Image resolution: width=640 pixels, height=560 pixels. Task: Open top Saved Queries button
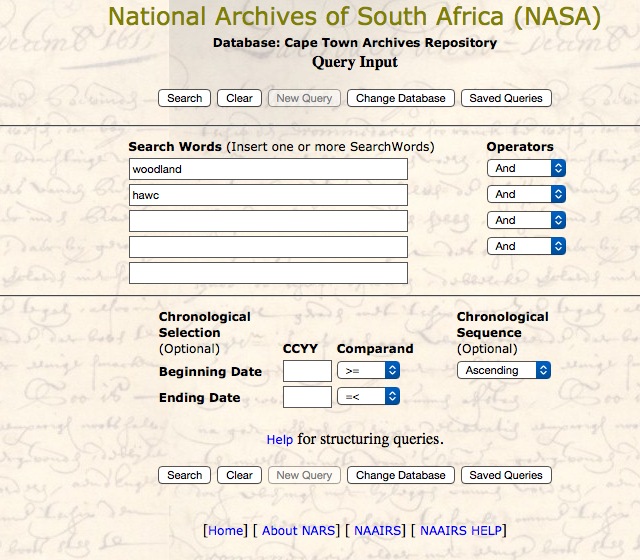(x=506, y=98)
